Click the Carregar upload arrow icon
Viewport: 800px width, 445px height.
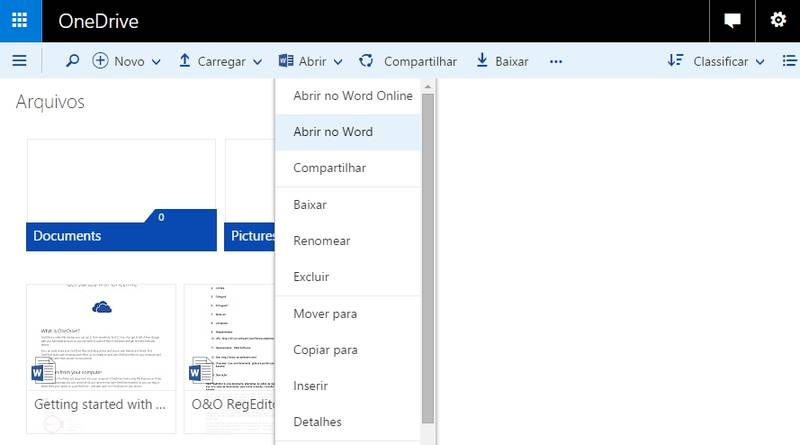tap(185, 61)
